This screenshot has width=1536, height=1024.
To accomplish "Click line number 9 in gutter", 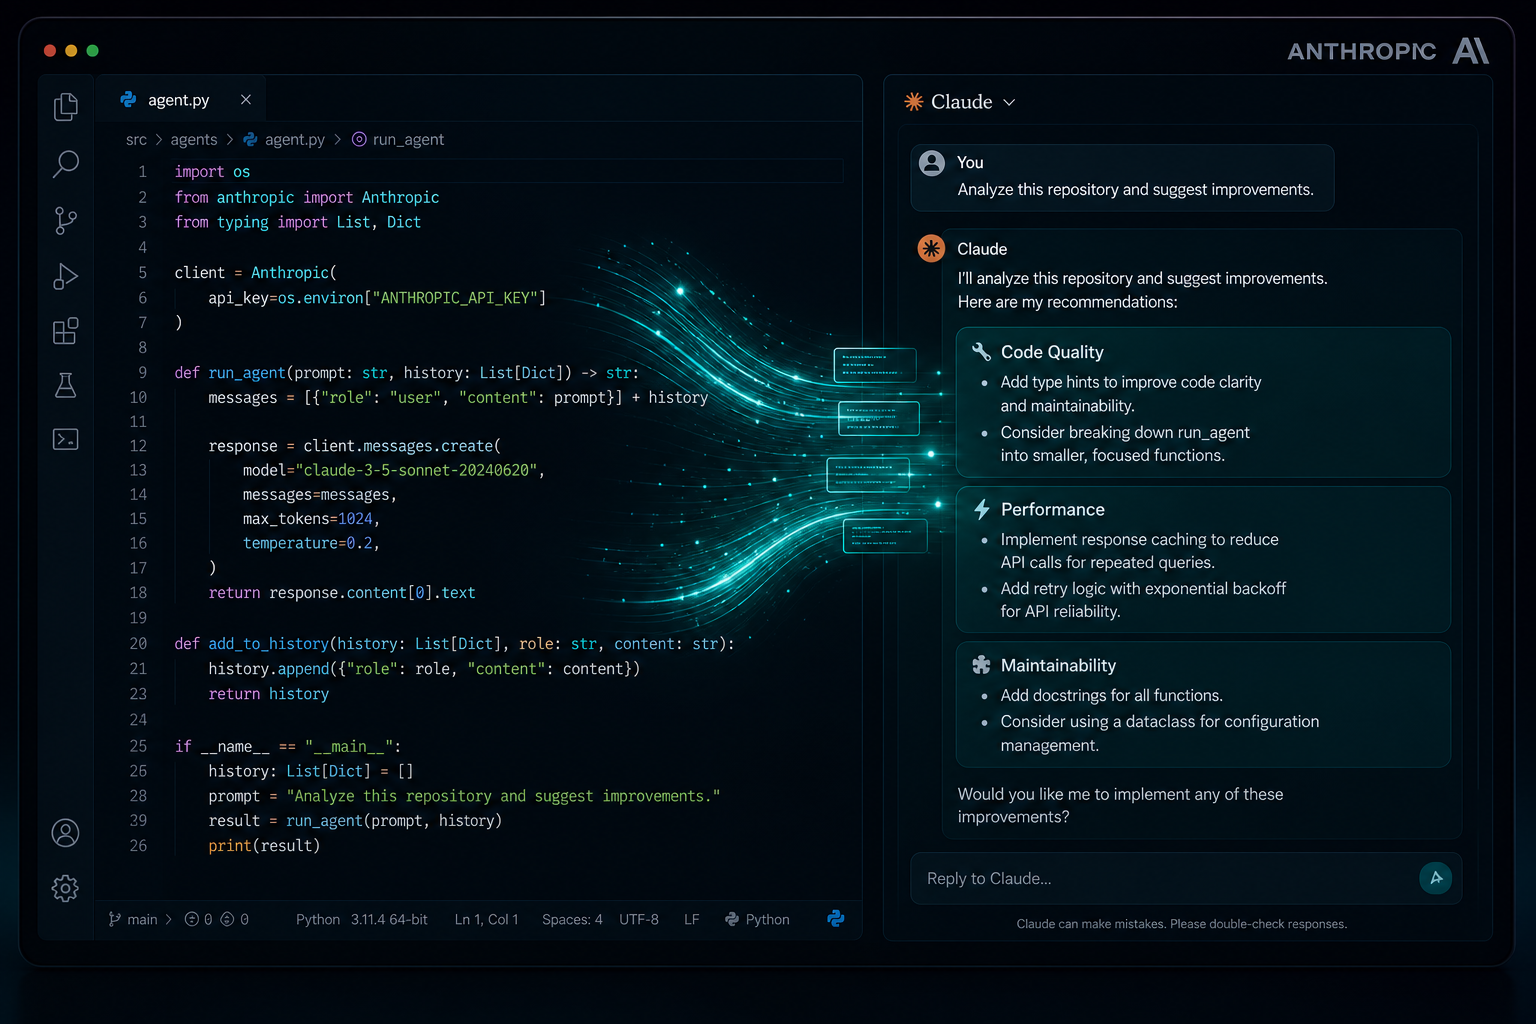I will pos(142,372).
